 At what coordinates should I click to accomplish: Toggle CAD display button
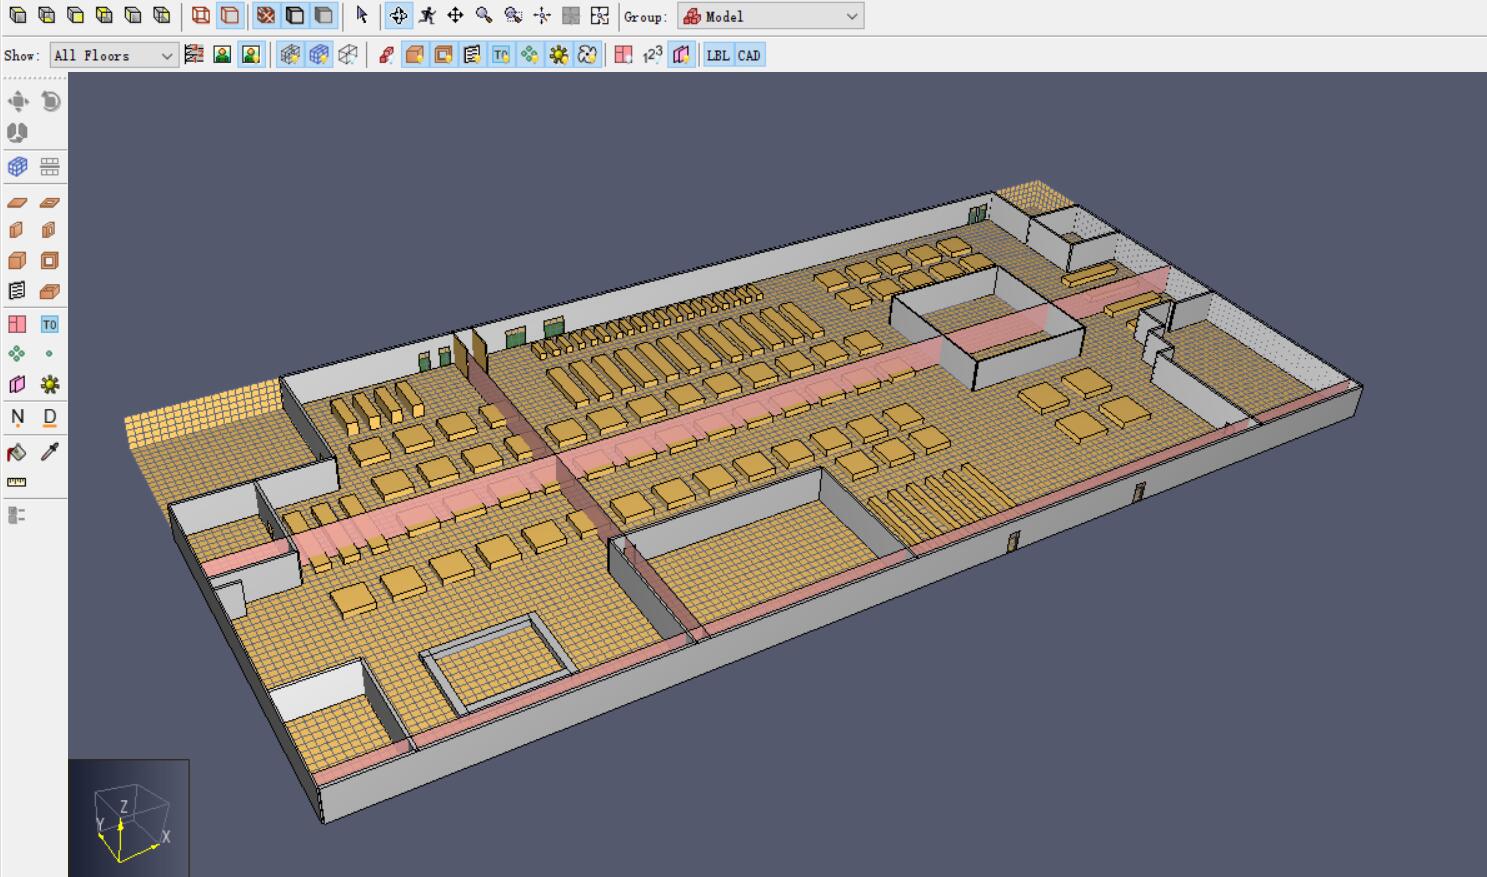[x=749, y=55]
